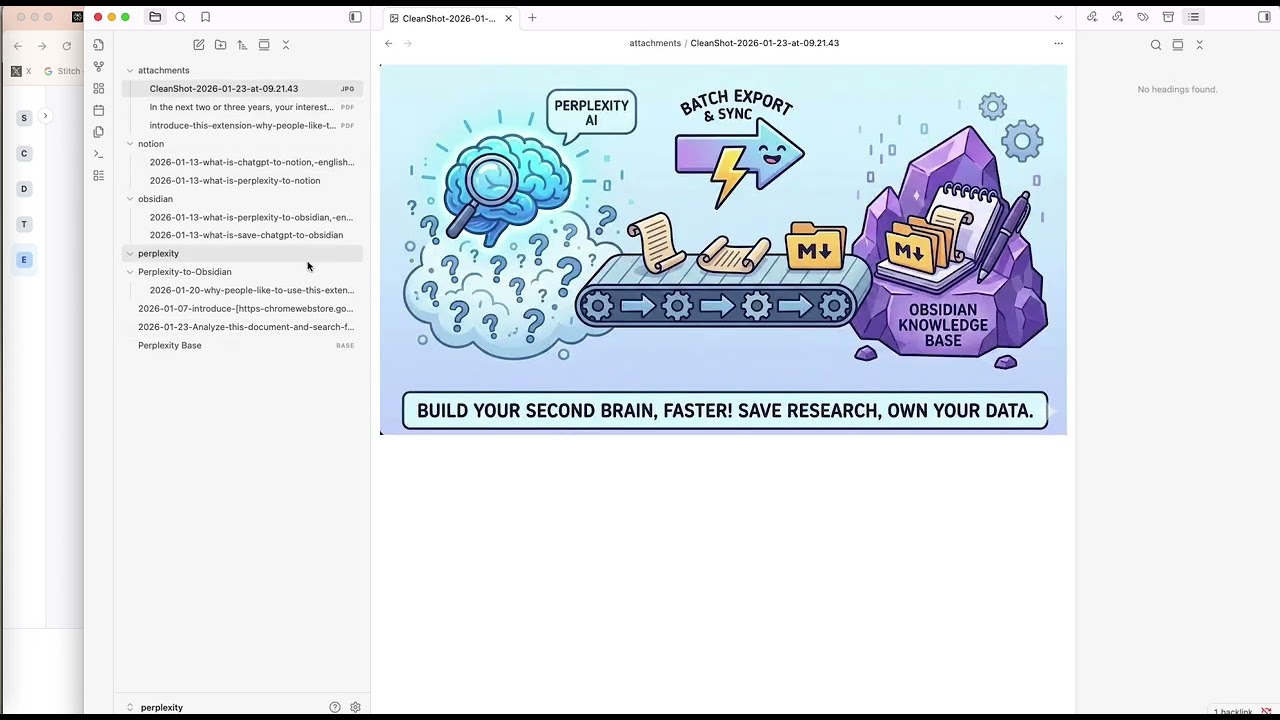1280x720 pixels.
Task: Open quick switcher from the ribbon
Action: [x=98, y=45]
